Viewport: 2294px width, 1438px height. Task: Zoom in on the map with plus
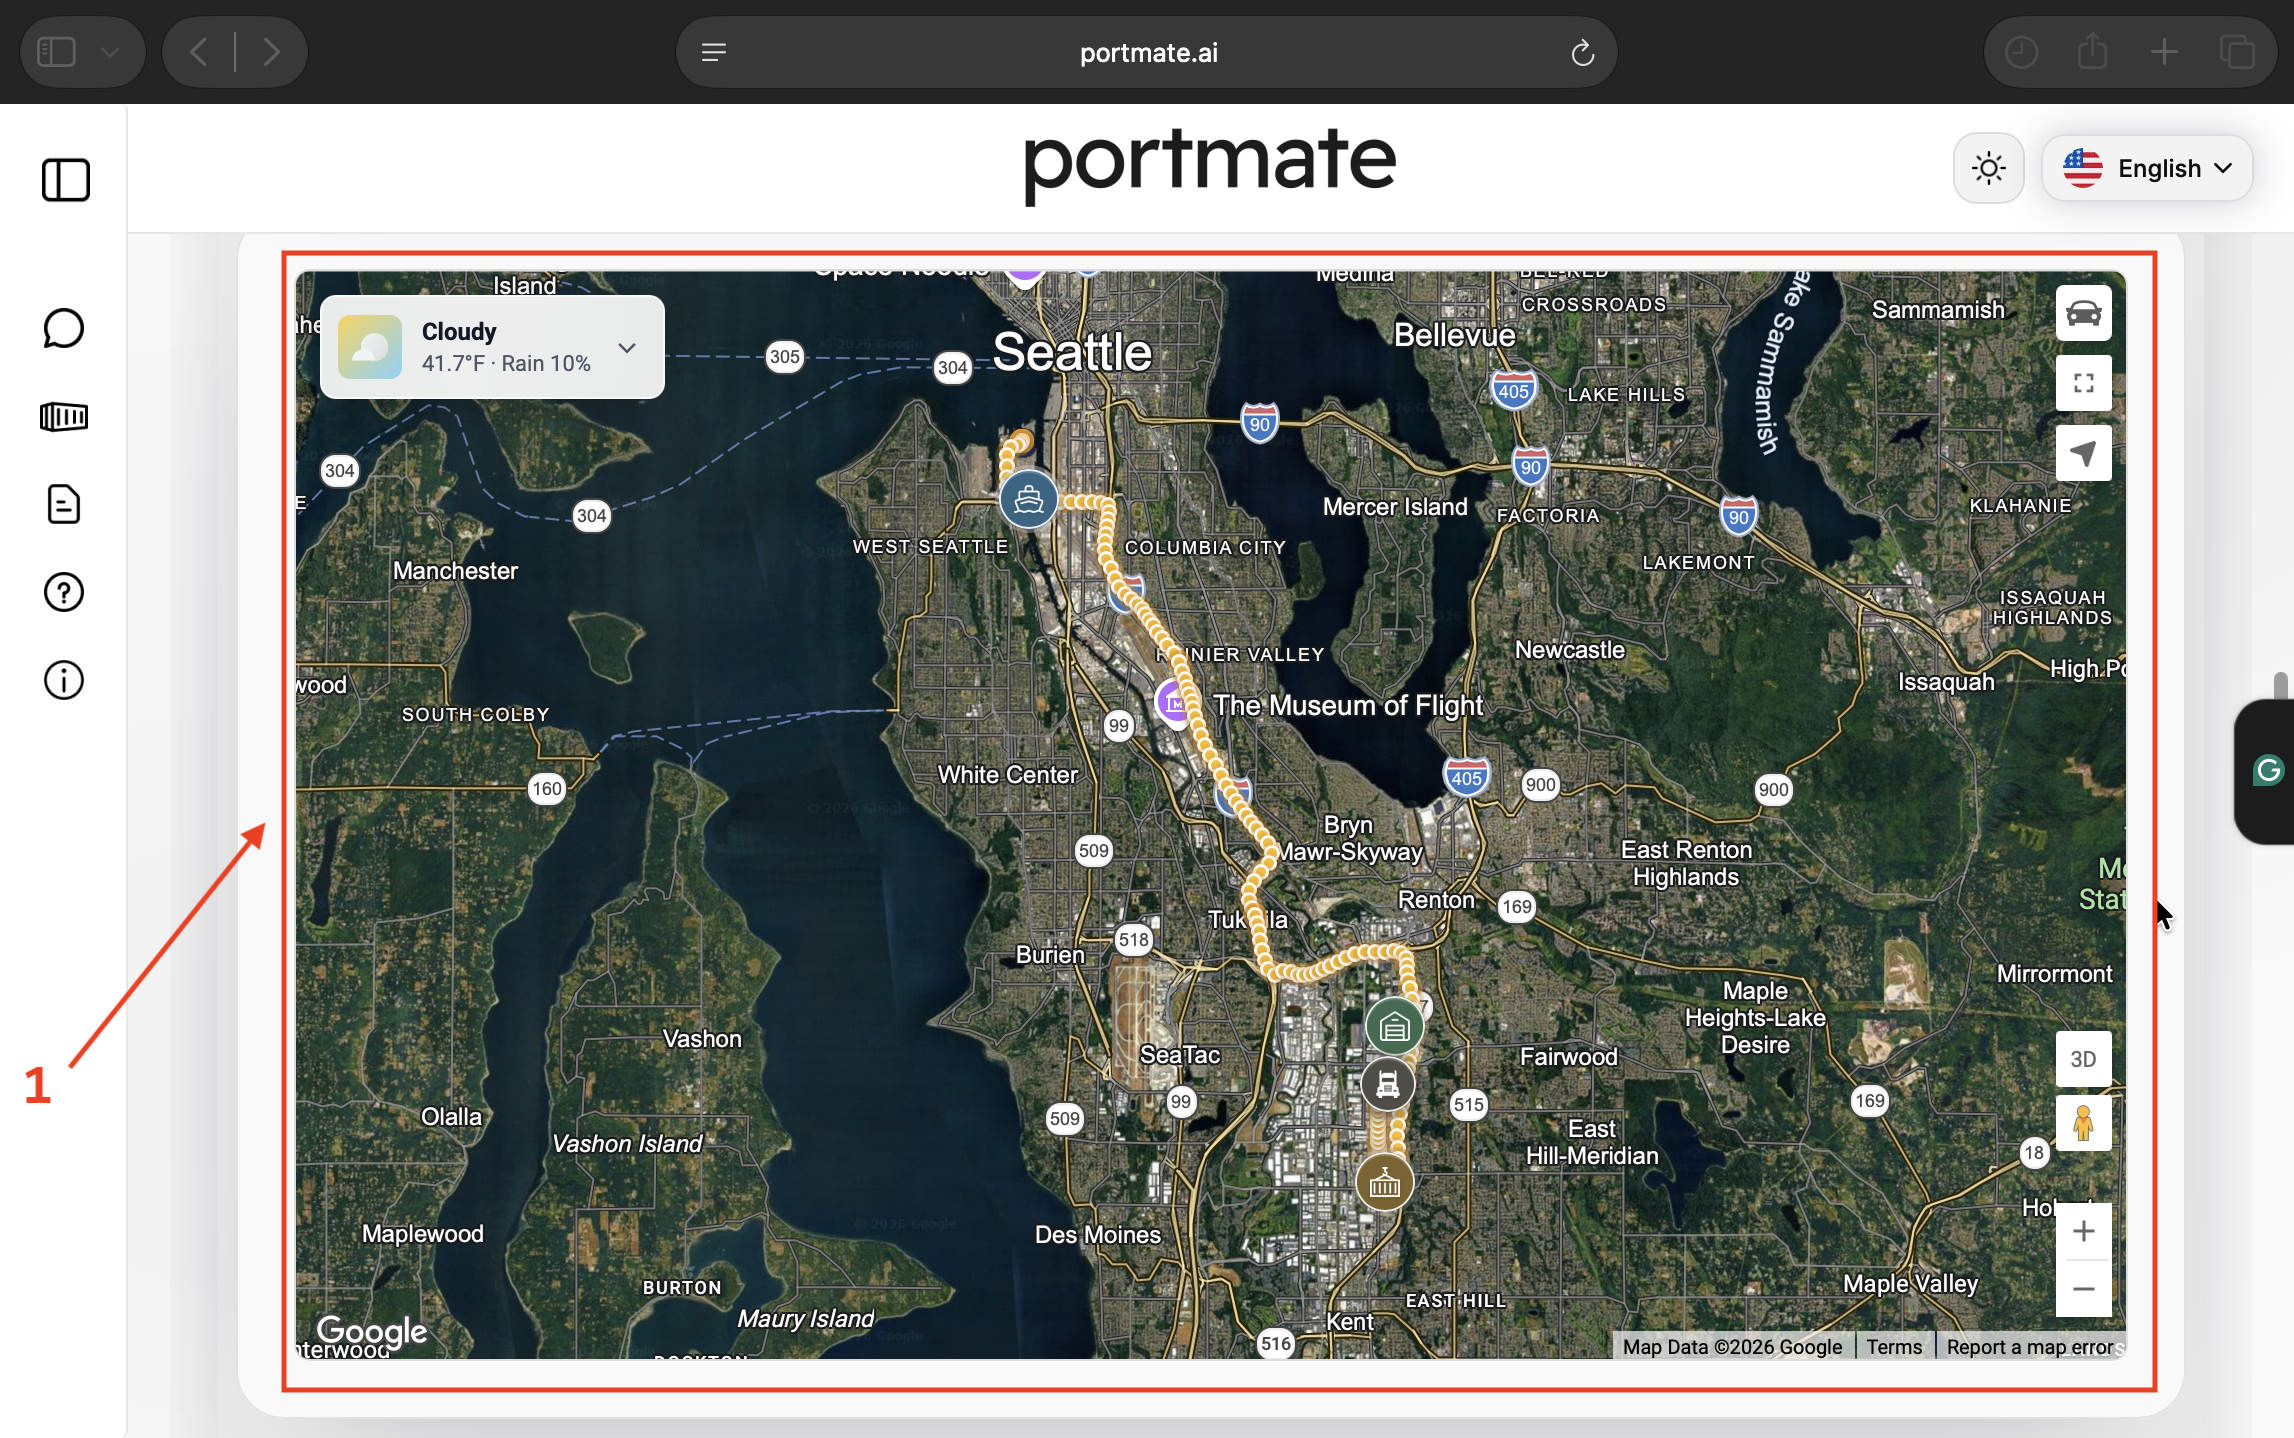2083,1231
